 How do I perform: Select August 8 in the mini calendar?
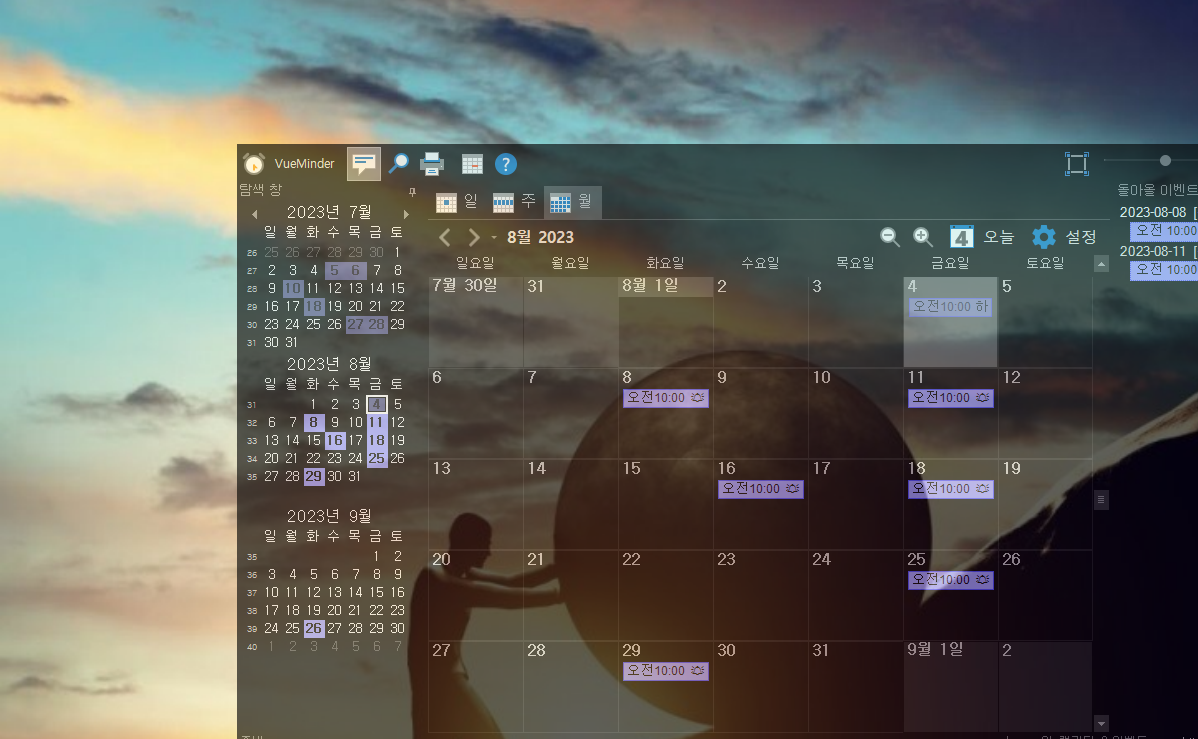tap(313, 422)
